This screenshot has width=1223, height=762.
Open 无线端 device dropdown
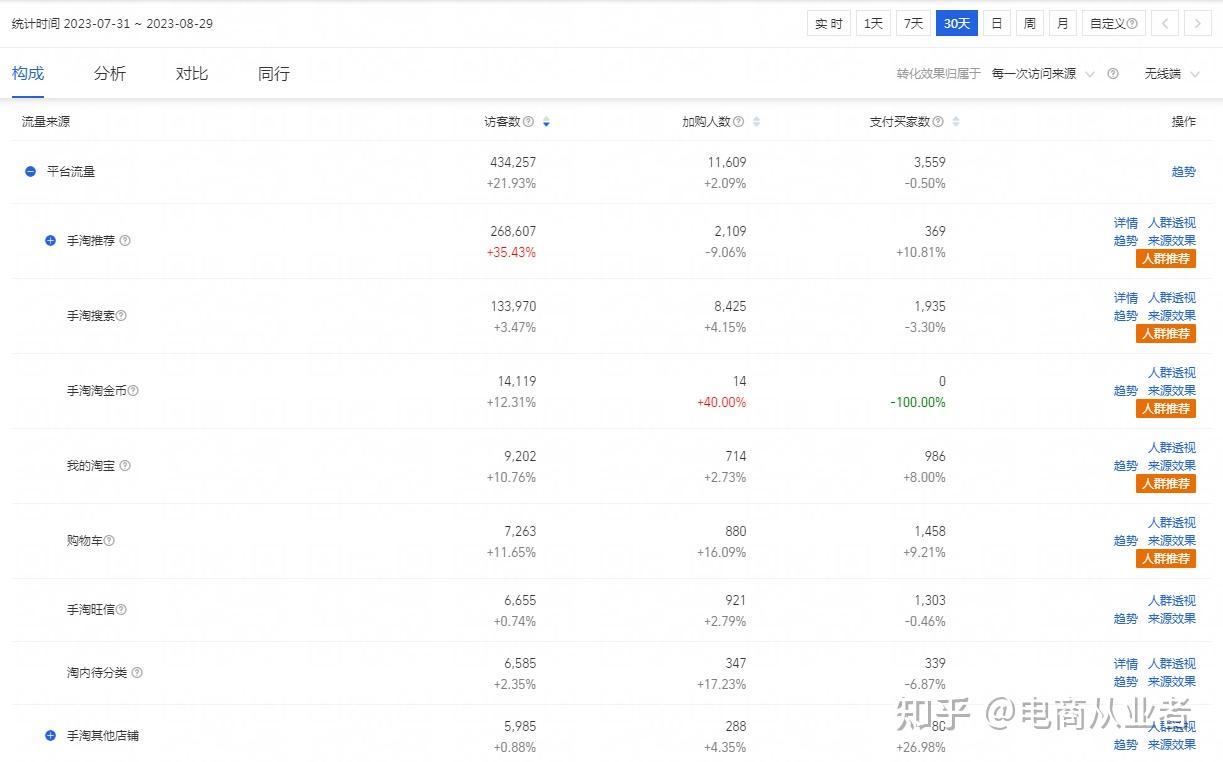[1170, 74]
